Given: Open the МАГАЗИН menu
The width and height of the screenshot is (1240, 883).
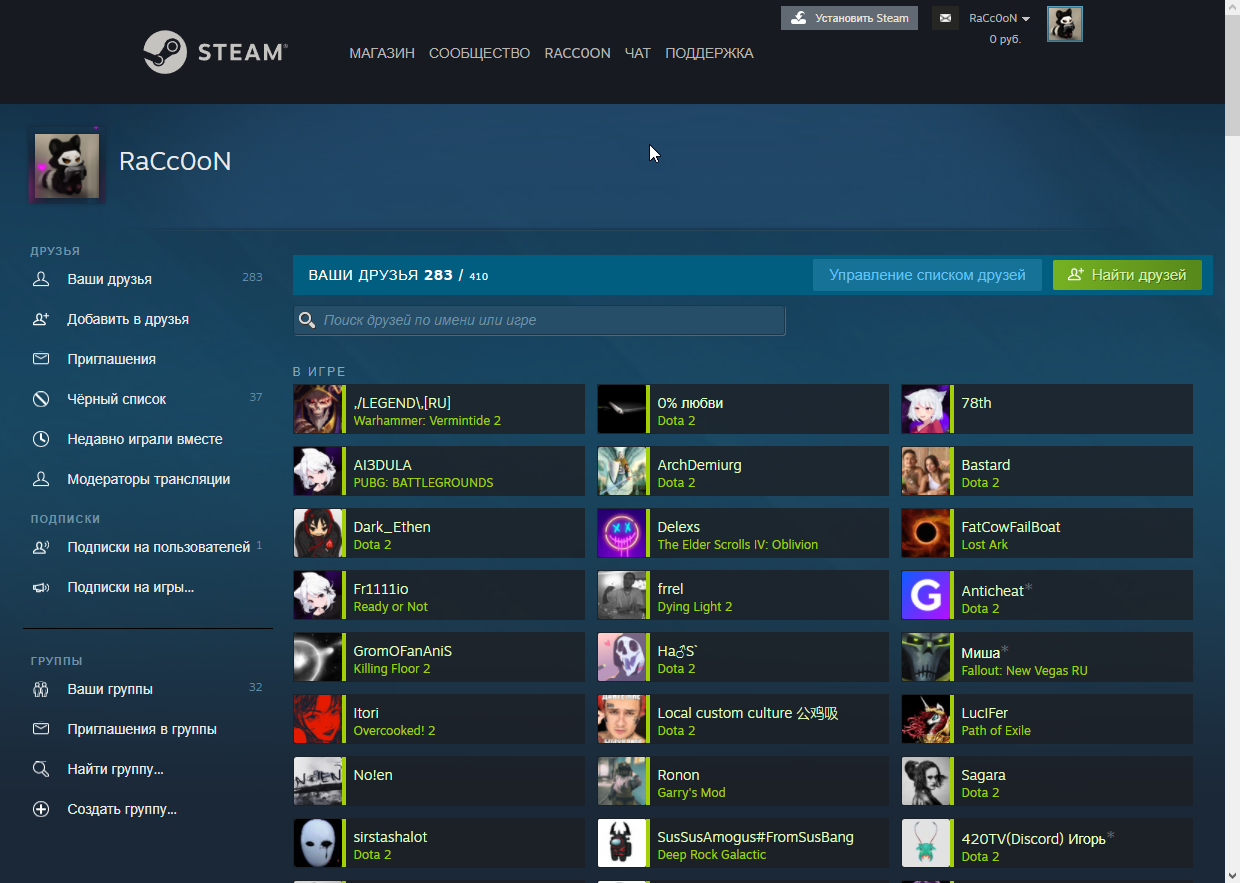Looking at the screenshot, I should click(x=382, y=53).
